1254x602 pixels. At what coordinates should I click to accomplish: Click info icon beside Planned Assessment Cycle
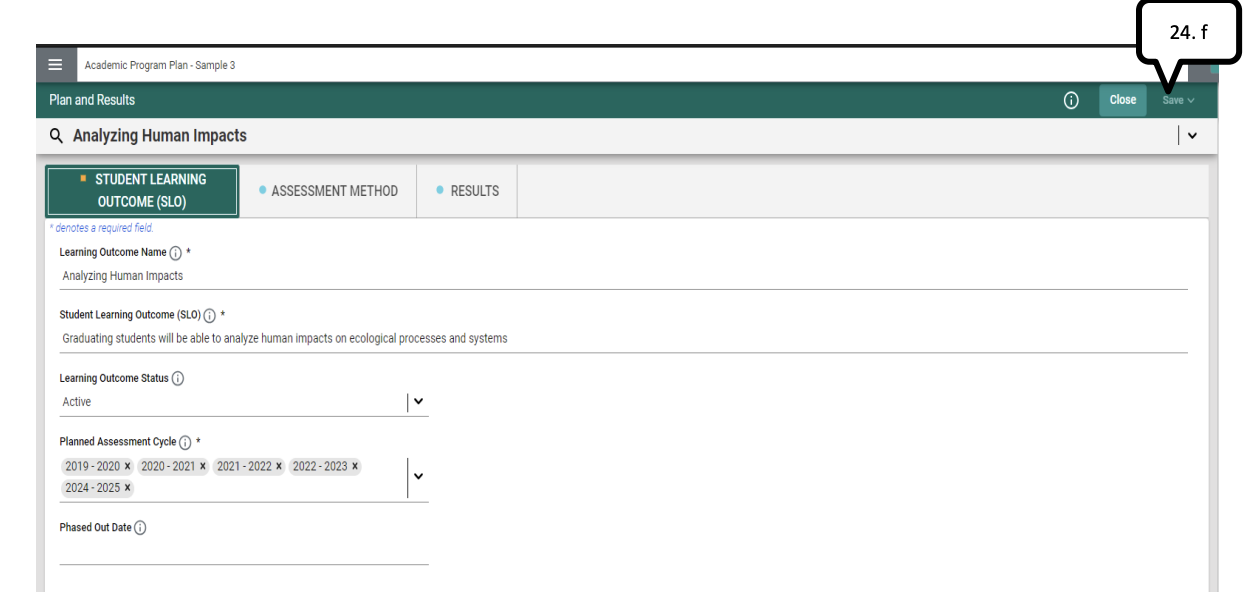[x=186, y=441]
